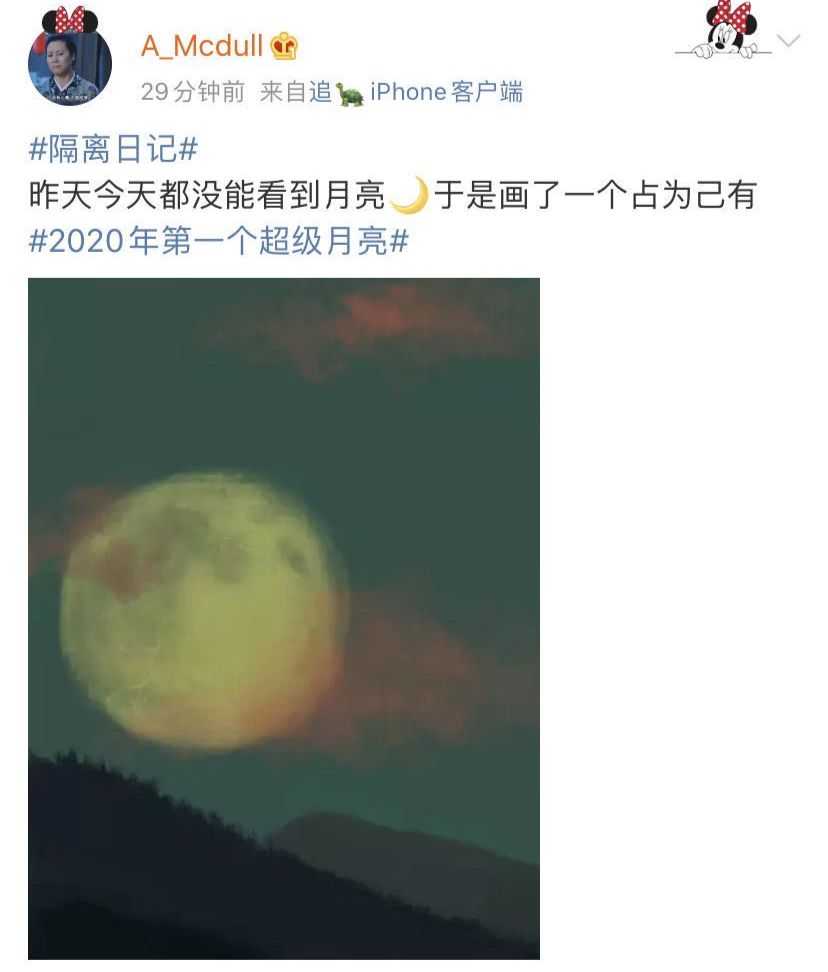
Task: Open the #2020年第一个超级月亮# hashtag topic
Action: [219, 241]
